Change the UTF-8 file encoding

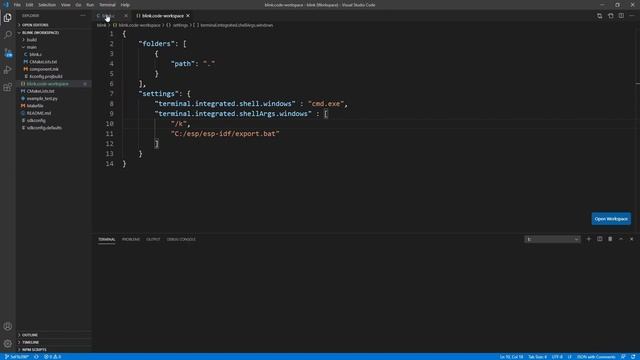click(557, 357)
